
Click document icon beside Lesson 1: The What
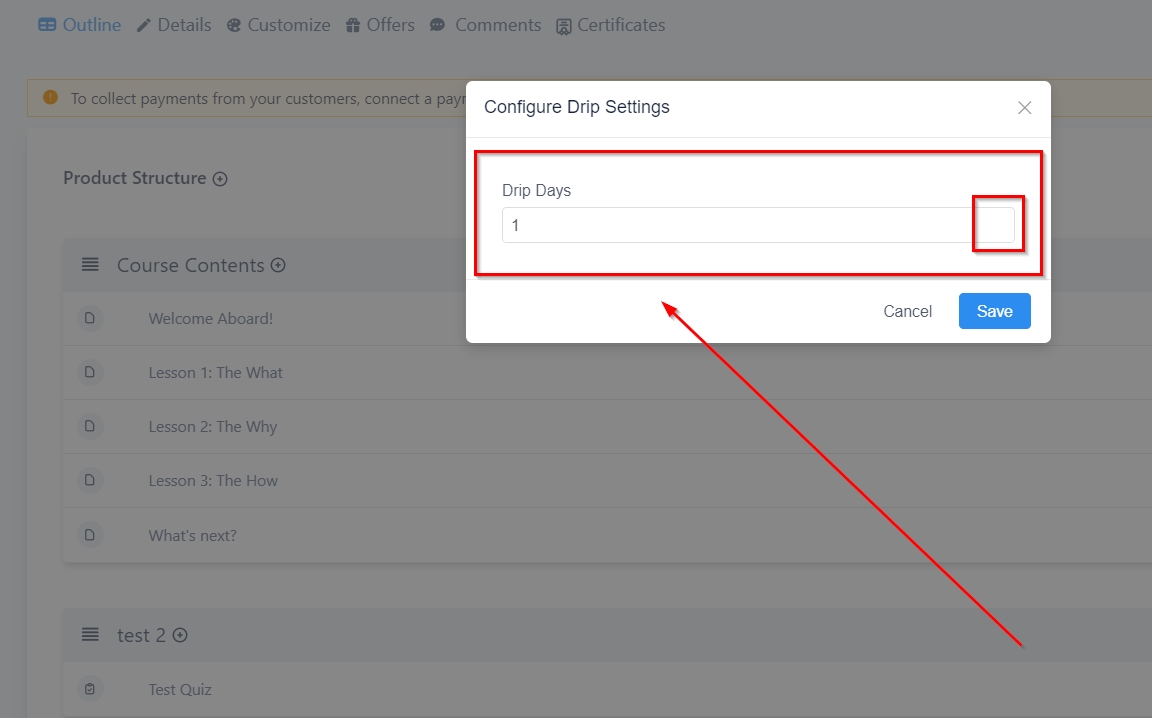[x=90, y=373]
